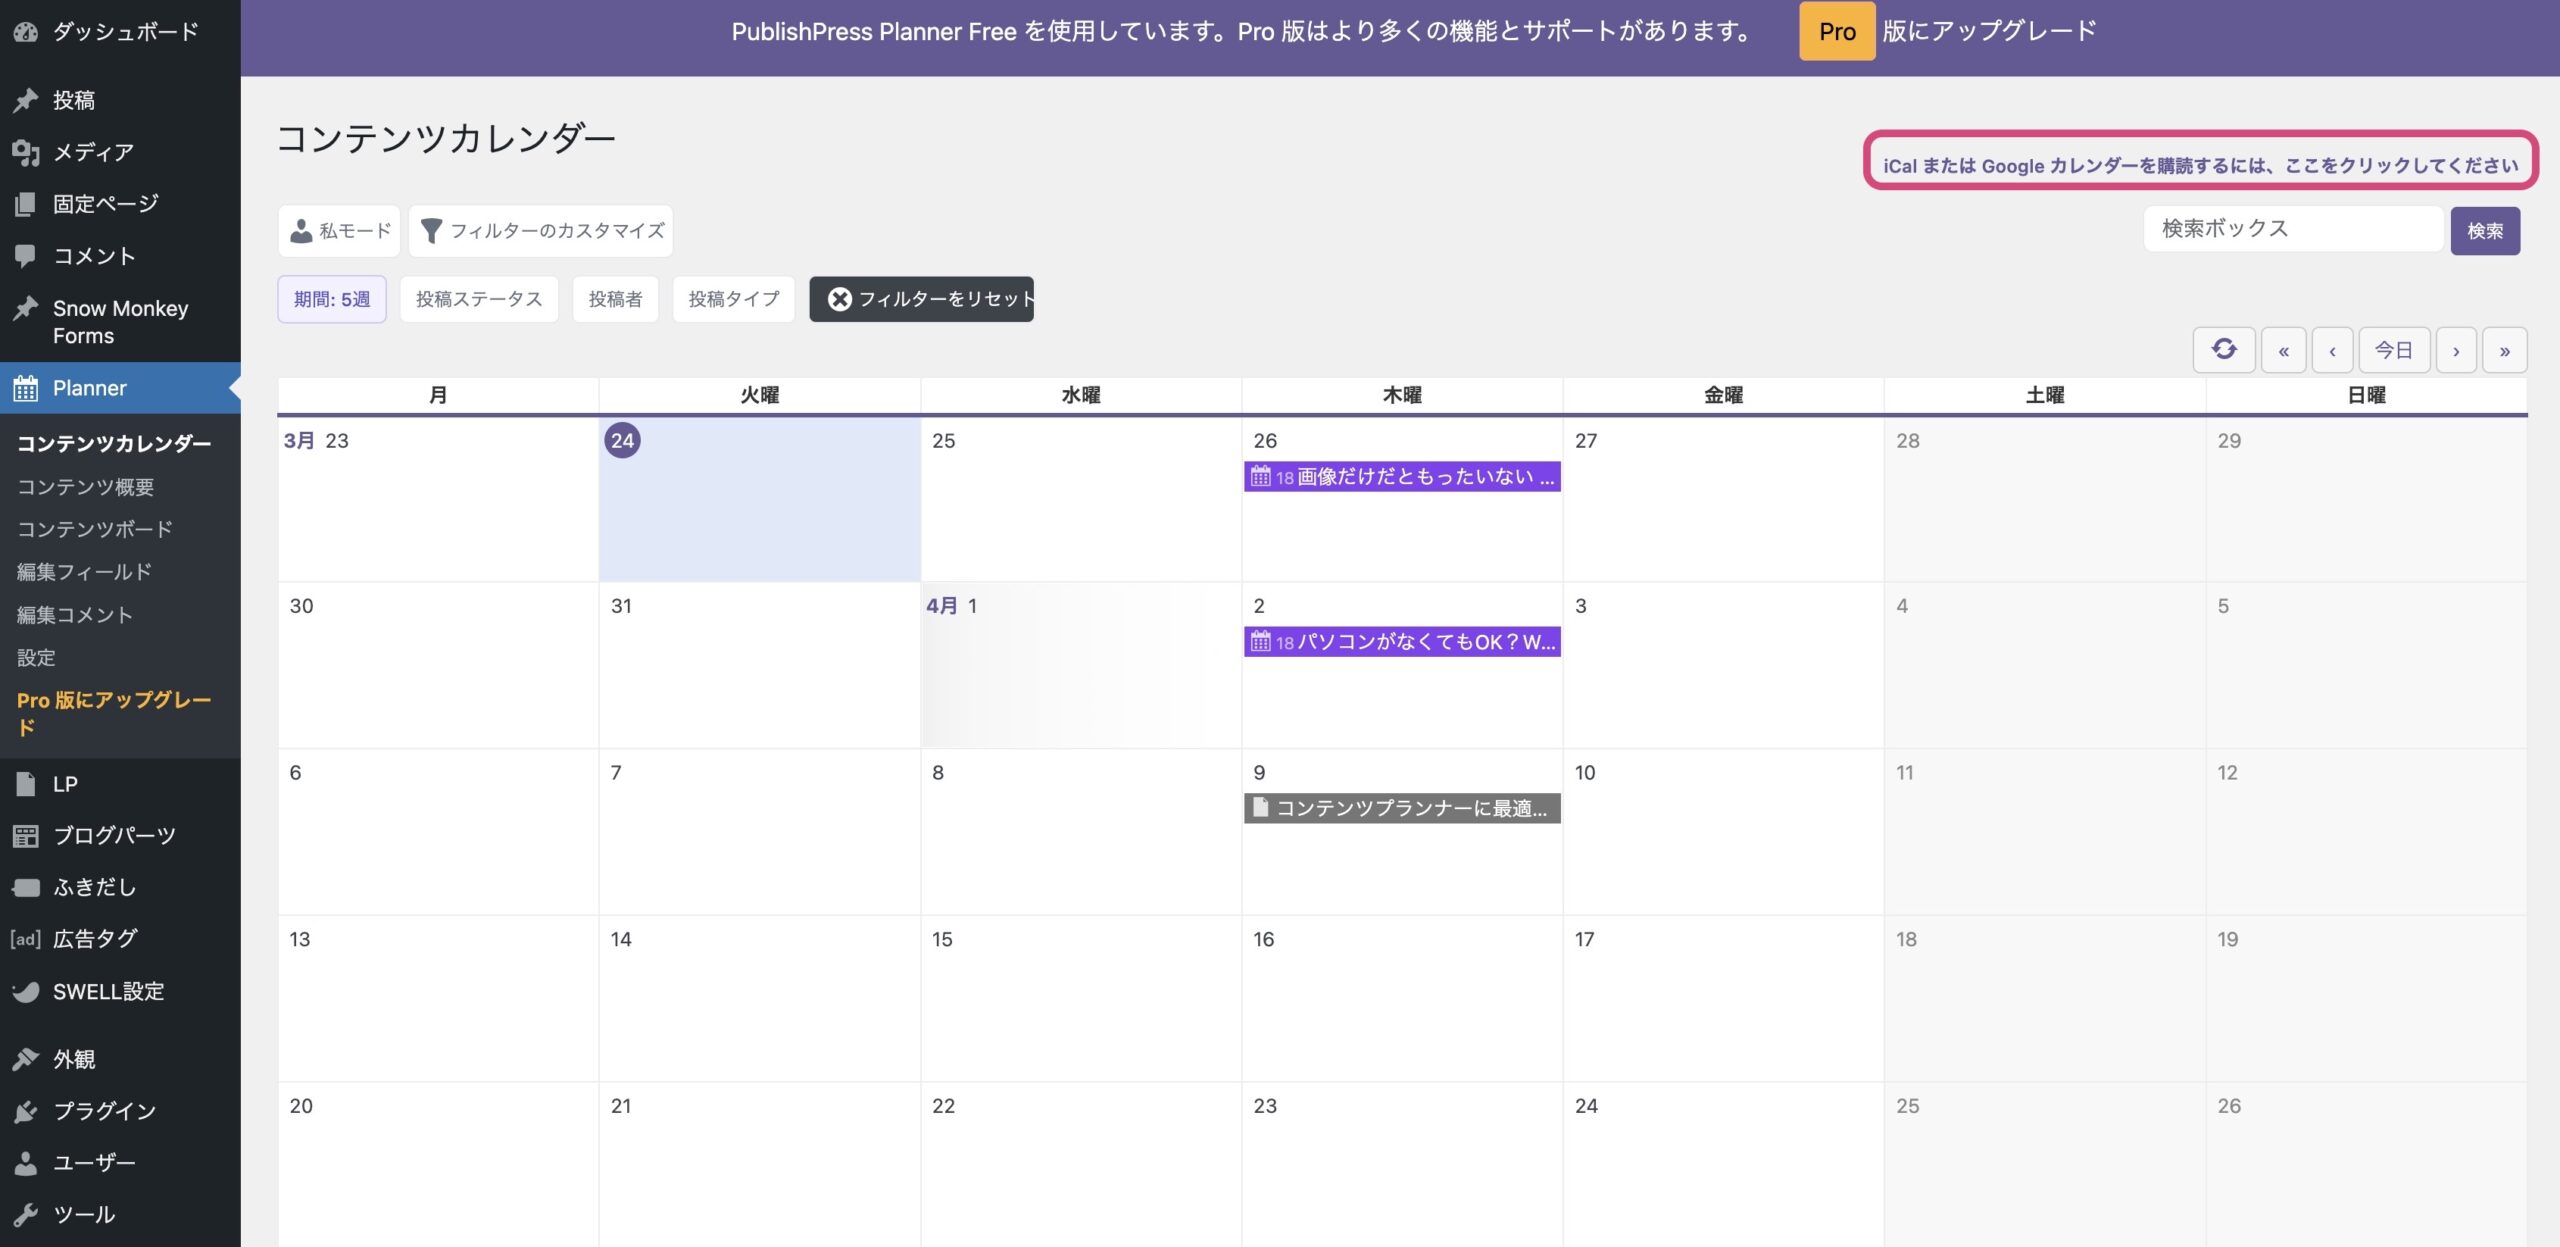Image resolution: width=2560 pixels, height=1247 pixels.
Task: Open the 投稿ステータス status dropdown
Action: (x=478, y=298)
